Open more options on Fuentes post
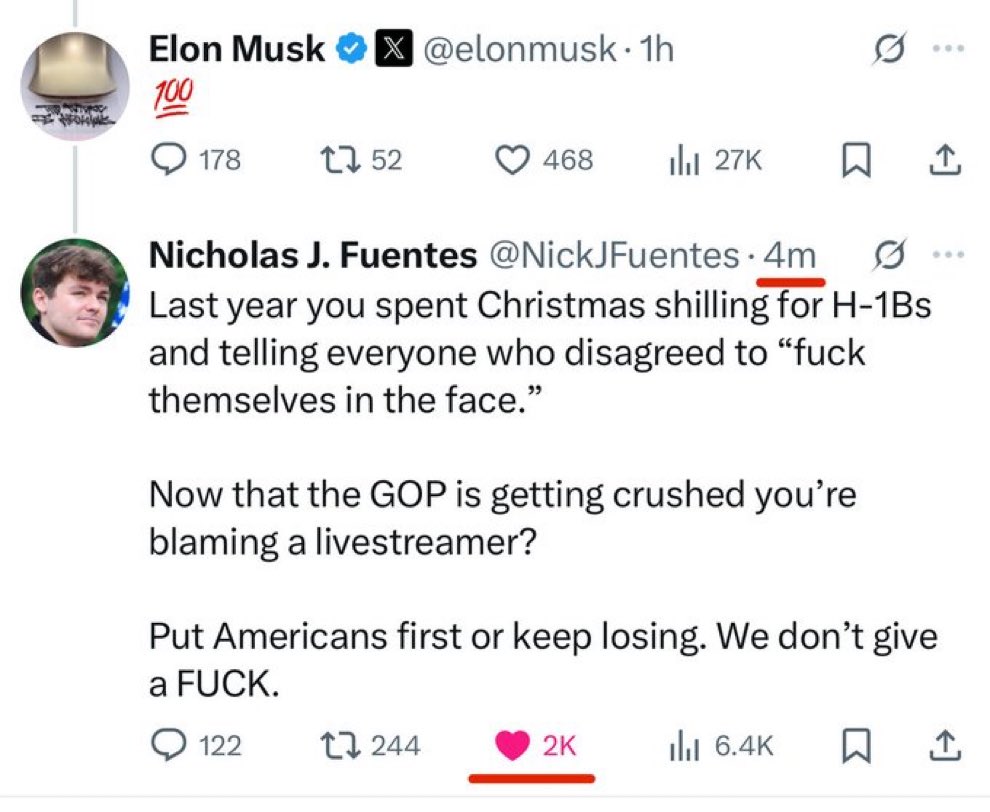This screenshot has height=812, width=990. 948,256
